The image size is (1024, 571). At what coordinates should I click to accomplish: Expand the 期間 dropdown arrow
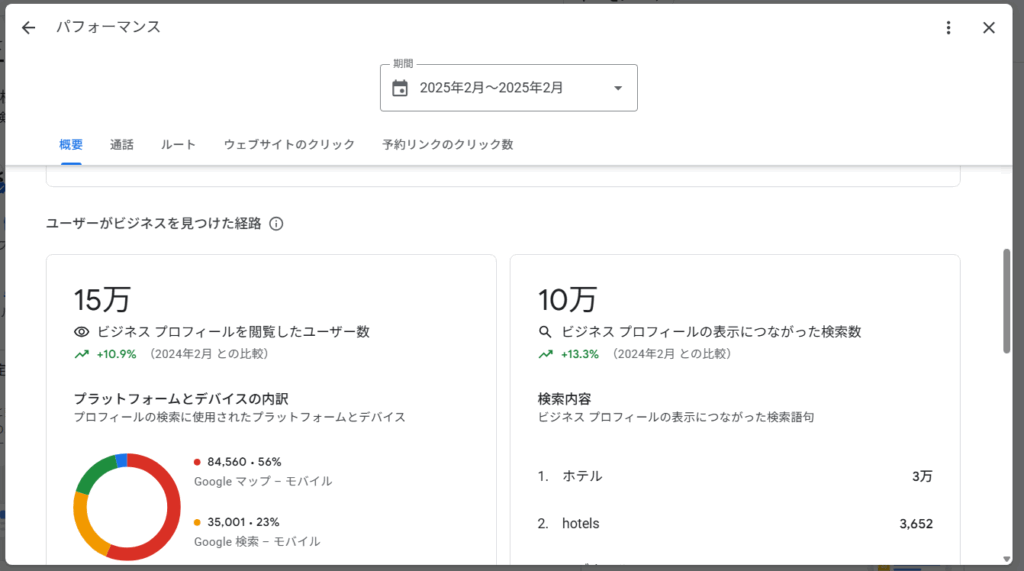[617, 88]
